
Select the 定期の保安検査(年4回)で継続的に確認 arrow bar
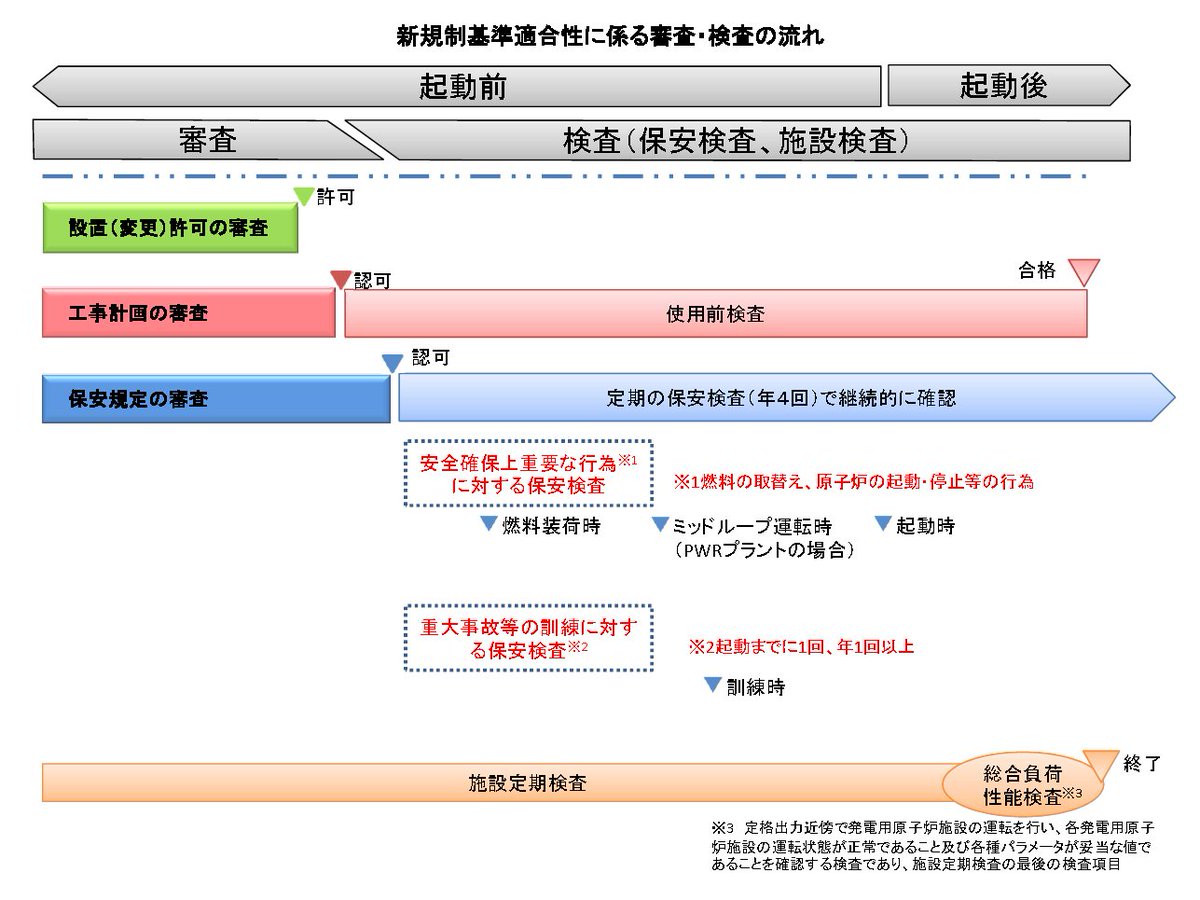(787, 398)
